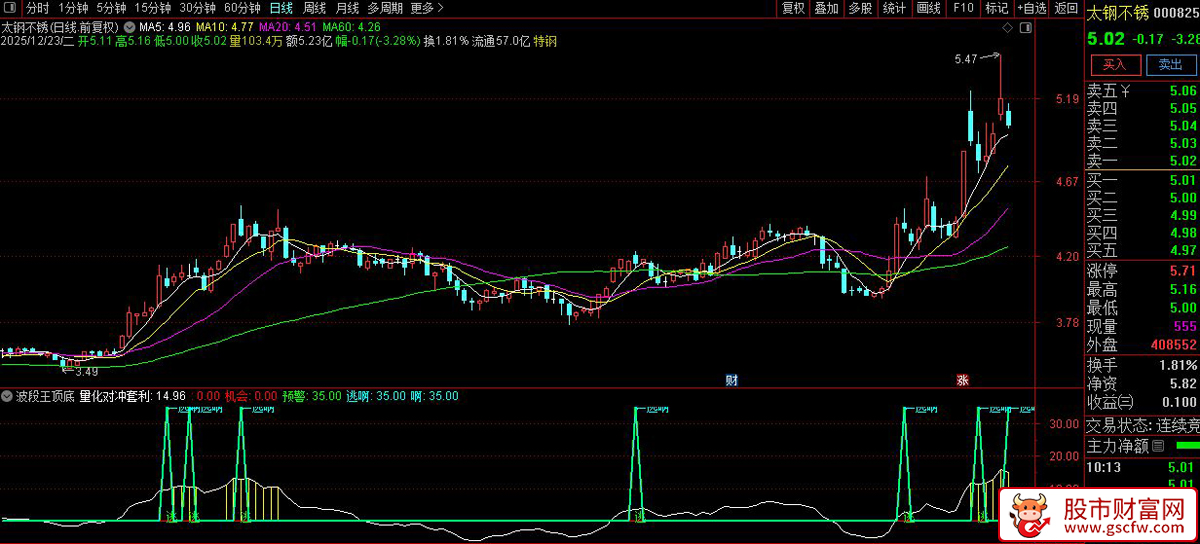The height and width of the screenshot is (544, 1200).
Task: Click the 外盘 value 408552
Action: coord(1174,344)
